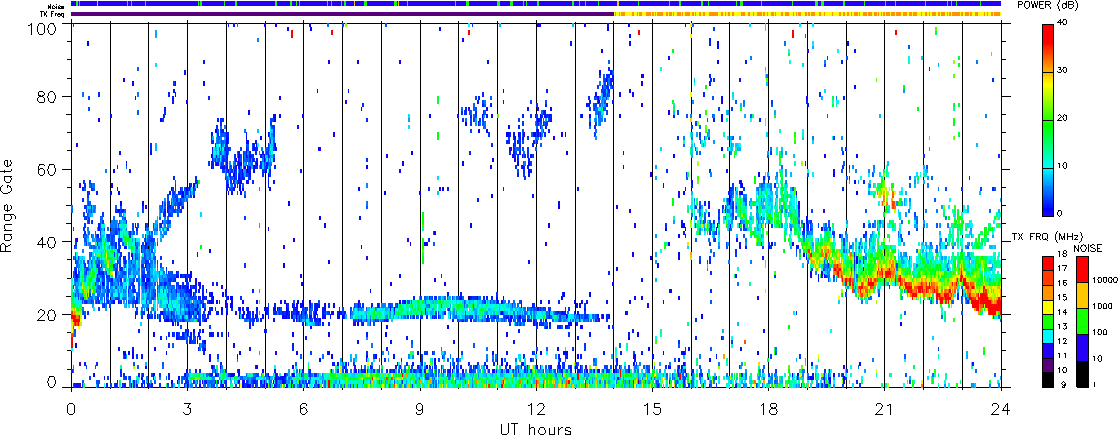Click the '16' label on TX FRQ colorbar
The width and height of the screenshot is (1118, 435).
pos(1062,283)
